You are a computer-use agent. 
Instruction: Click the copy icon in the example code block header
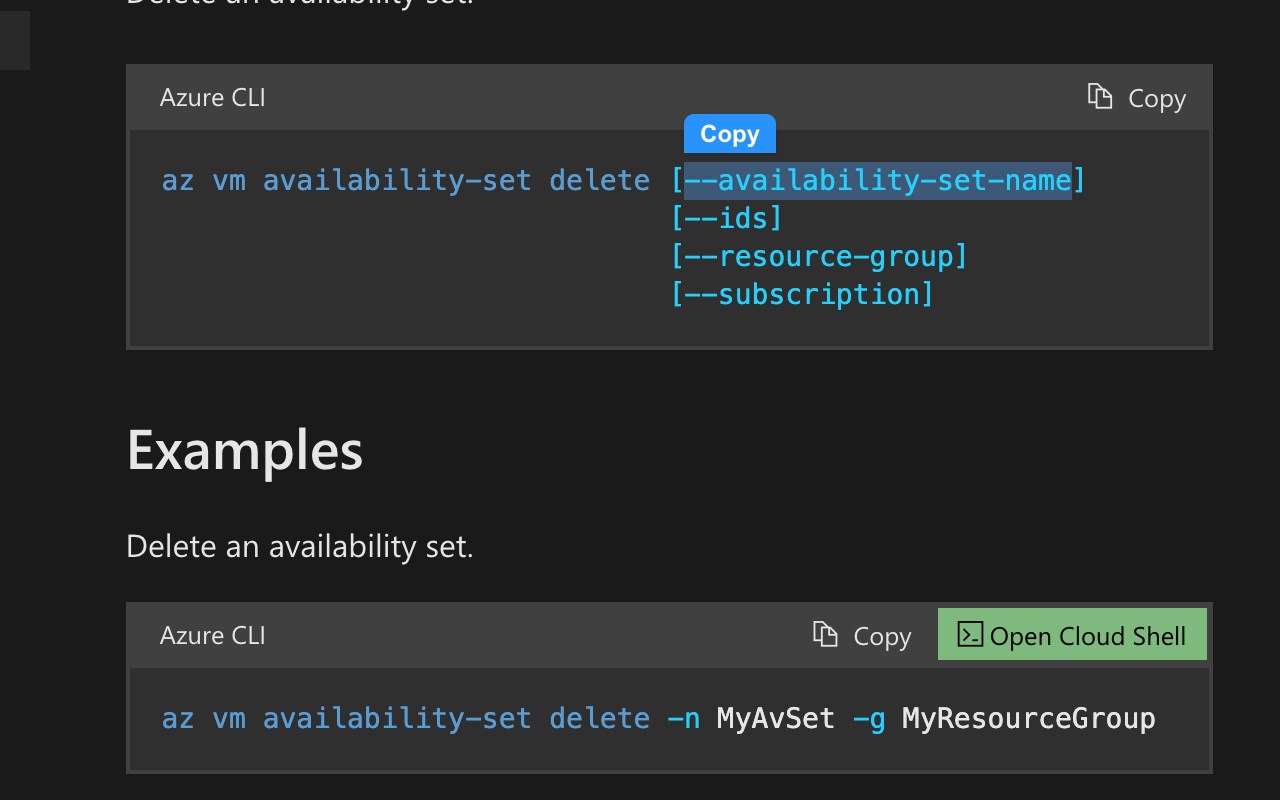825,635
